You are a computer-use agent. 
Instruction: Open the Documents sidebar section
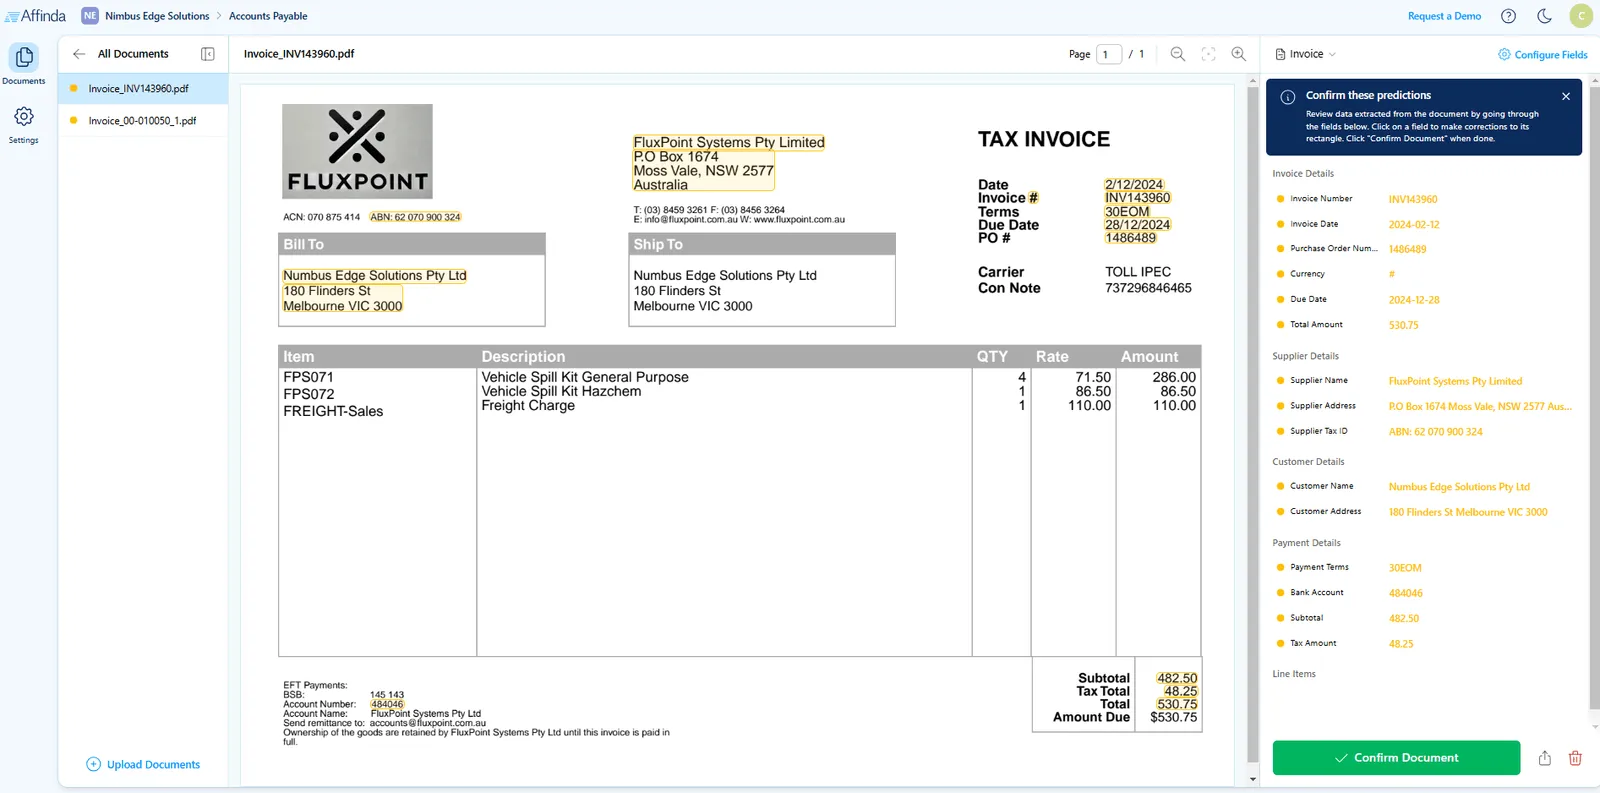click(24, 64)
